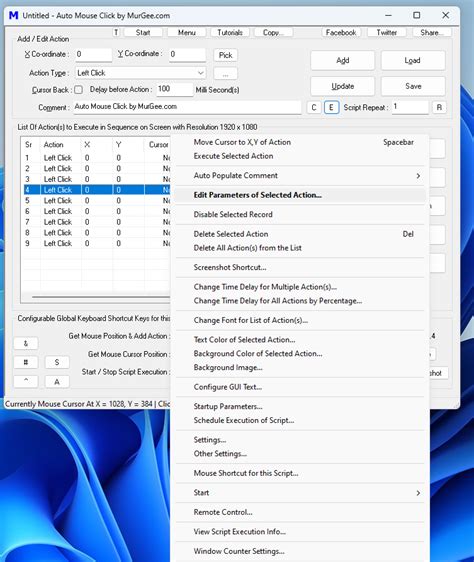474x562 pixels.
Task: Click the ampersand shortcut key button
Action: point(26,343)
